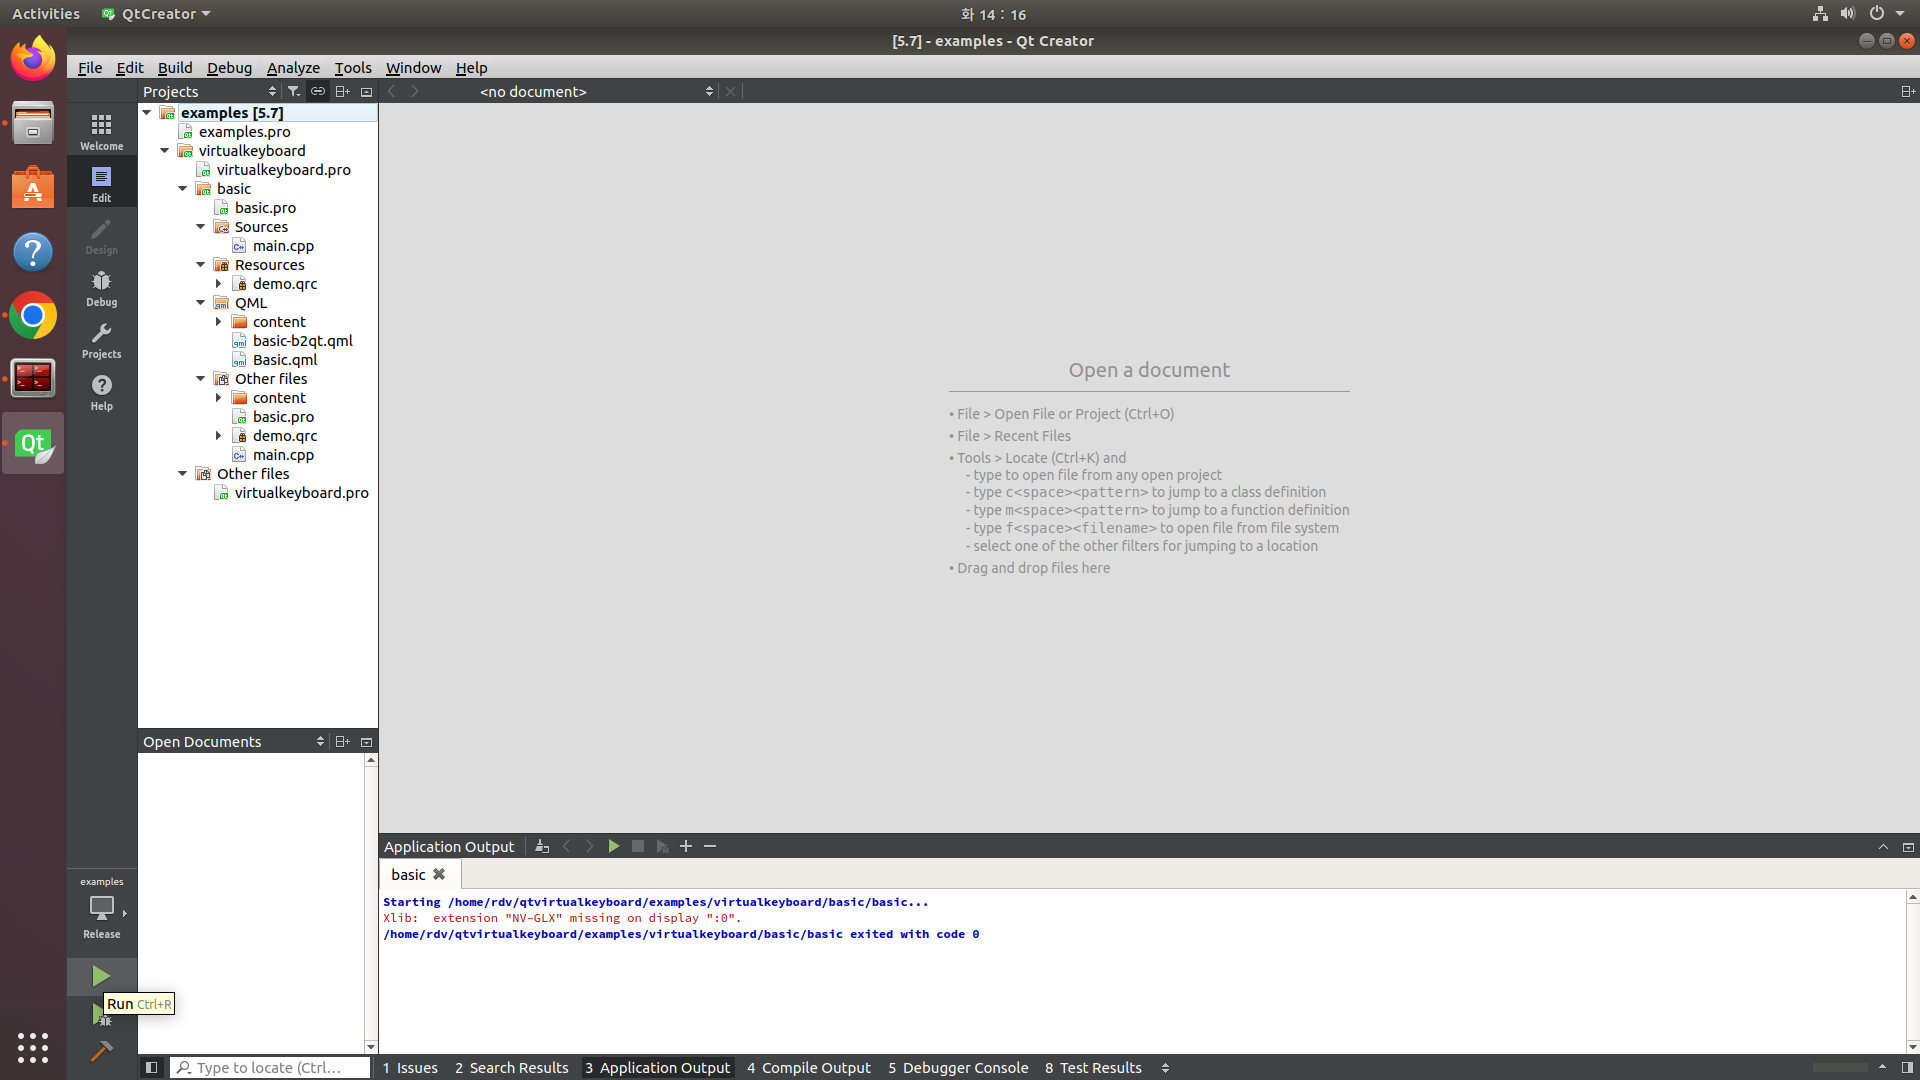
Task: Zoom in the Application Output text
Action: [x=686, y=846]
